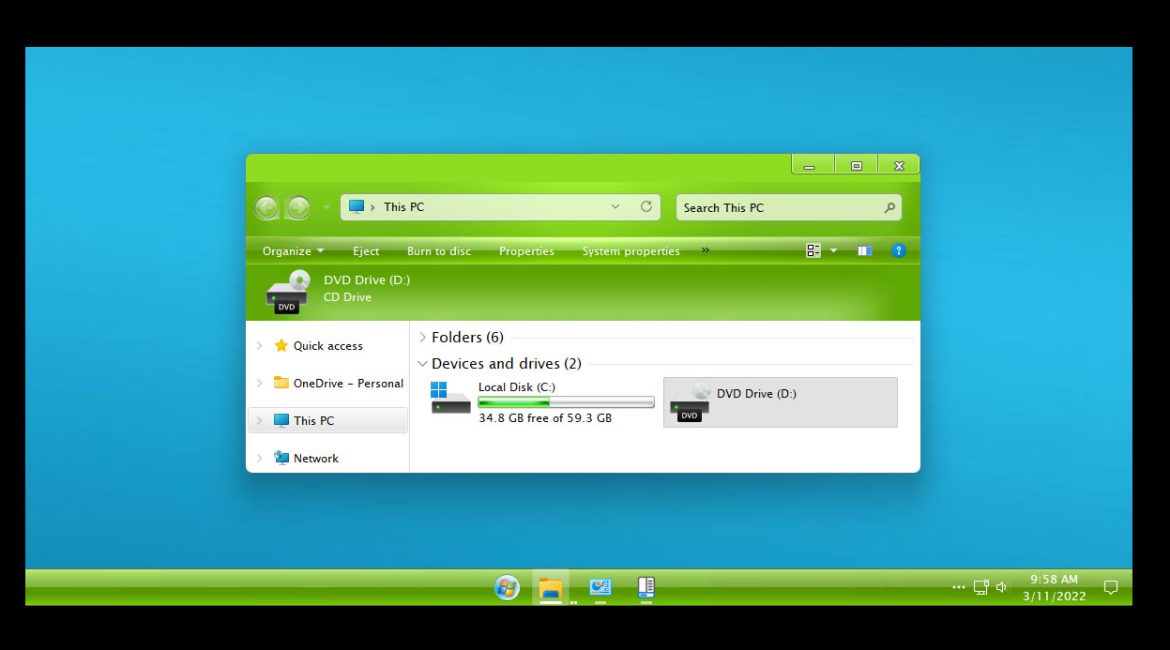Click the volume speaker tray icon
The height and width of the screenshot is (650, 1170).
(1001, 587)
